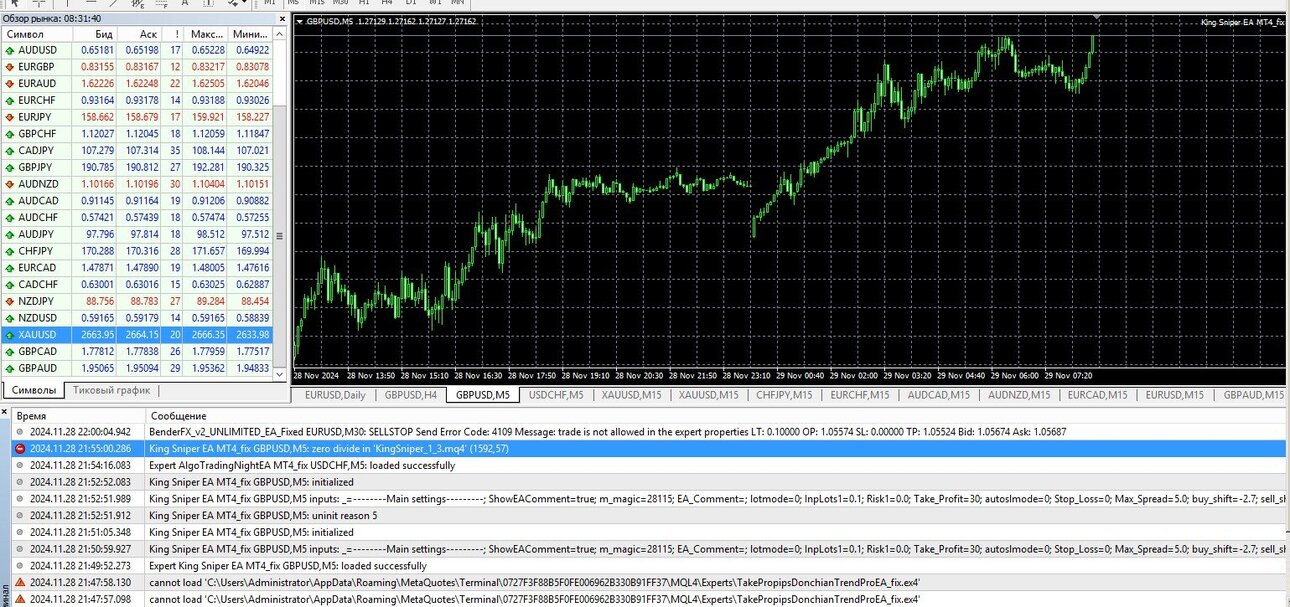Screen dimensions: 1290x607
Task: Sort Market Watch by Символ column header
Action: coord(36,34)
